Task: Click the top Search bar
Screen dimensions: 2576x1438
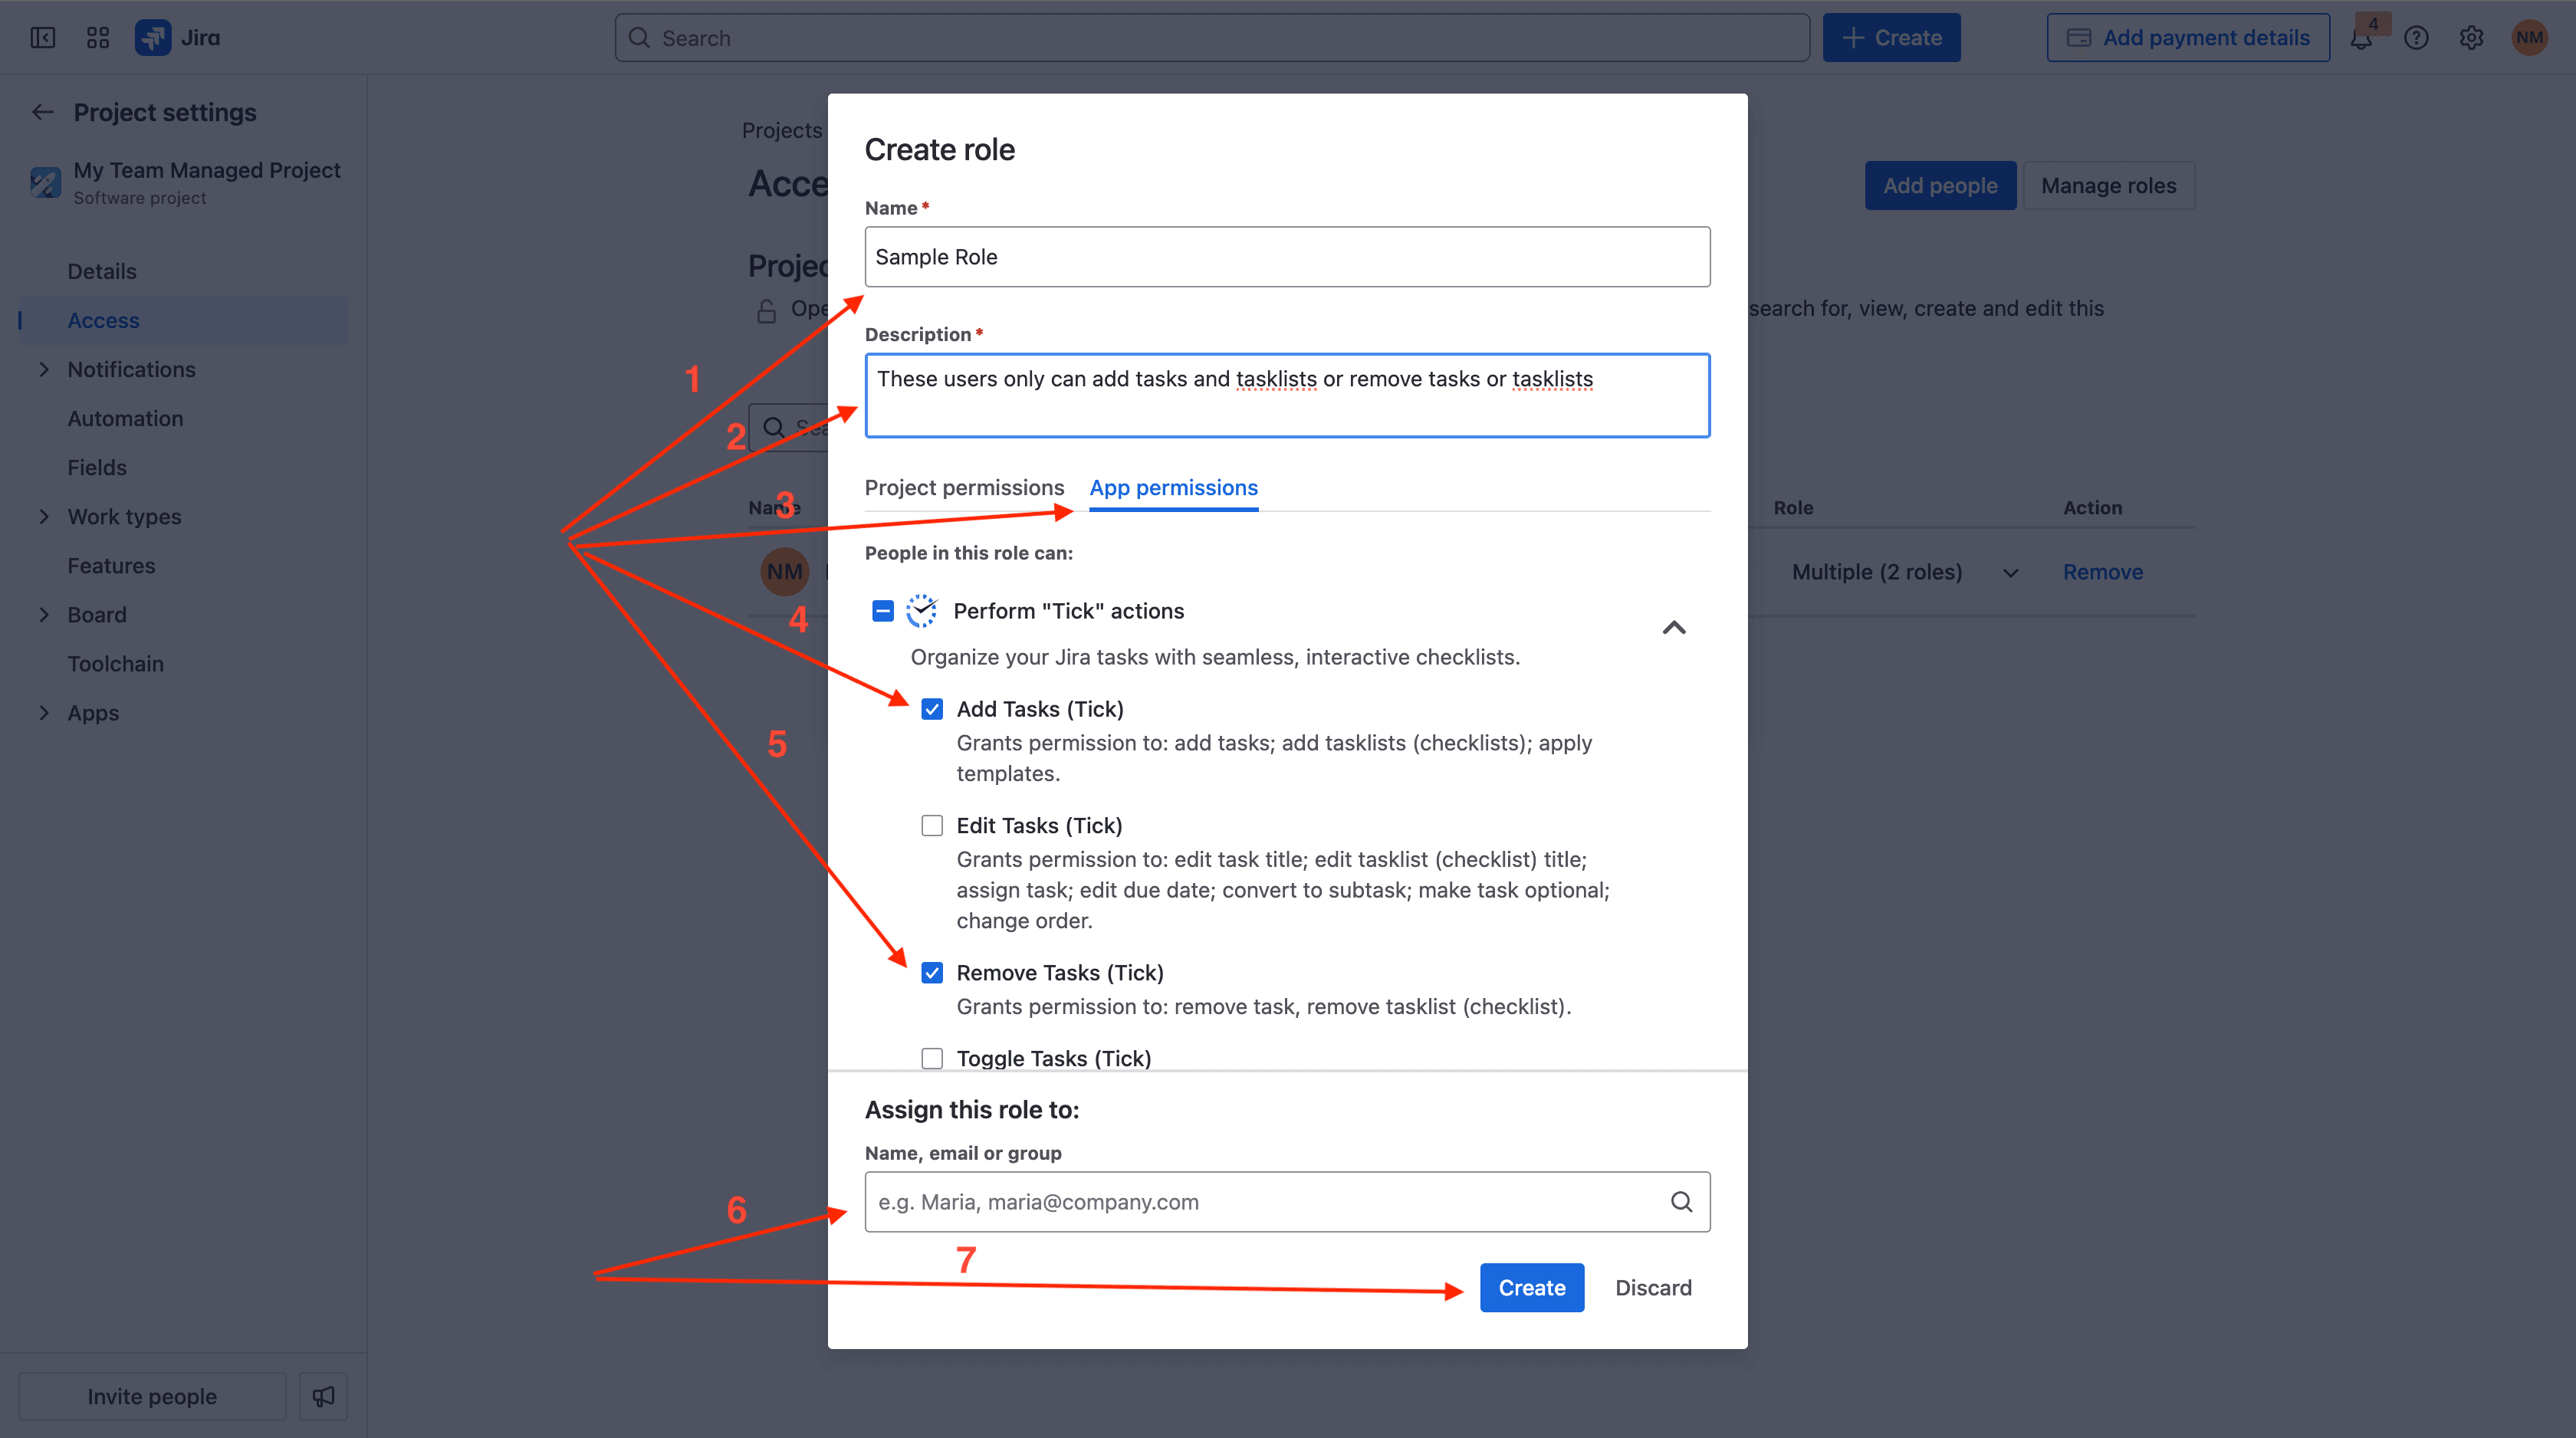Action: pos(1211,38)
